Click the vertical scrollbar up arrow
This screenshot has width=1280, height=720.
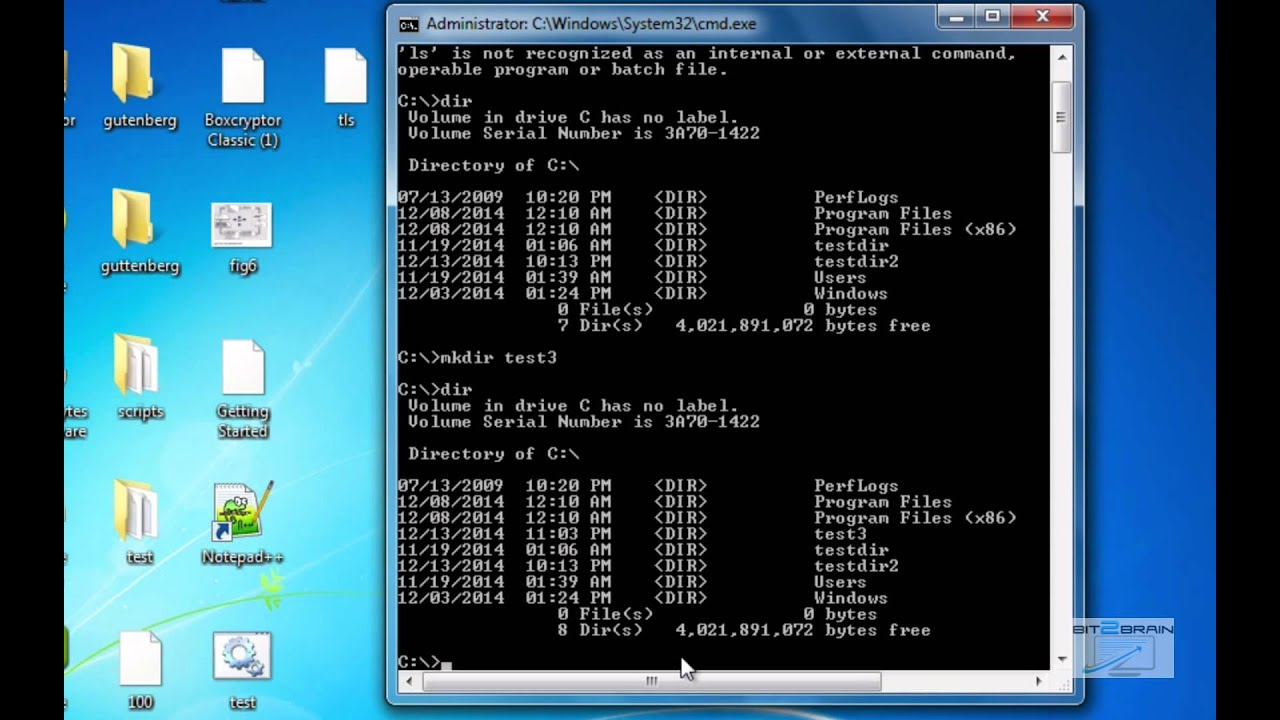[1061, 57]
